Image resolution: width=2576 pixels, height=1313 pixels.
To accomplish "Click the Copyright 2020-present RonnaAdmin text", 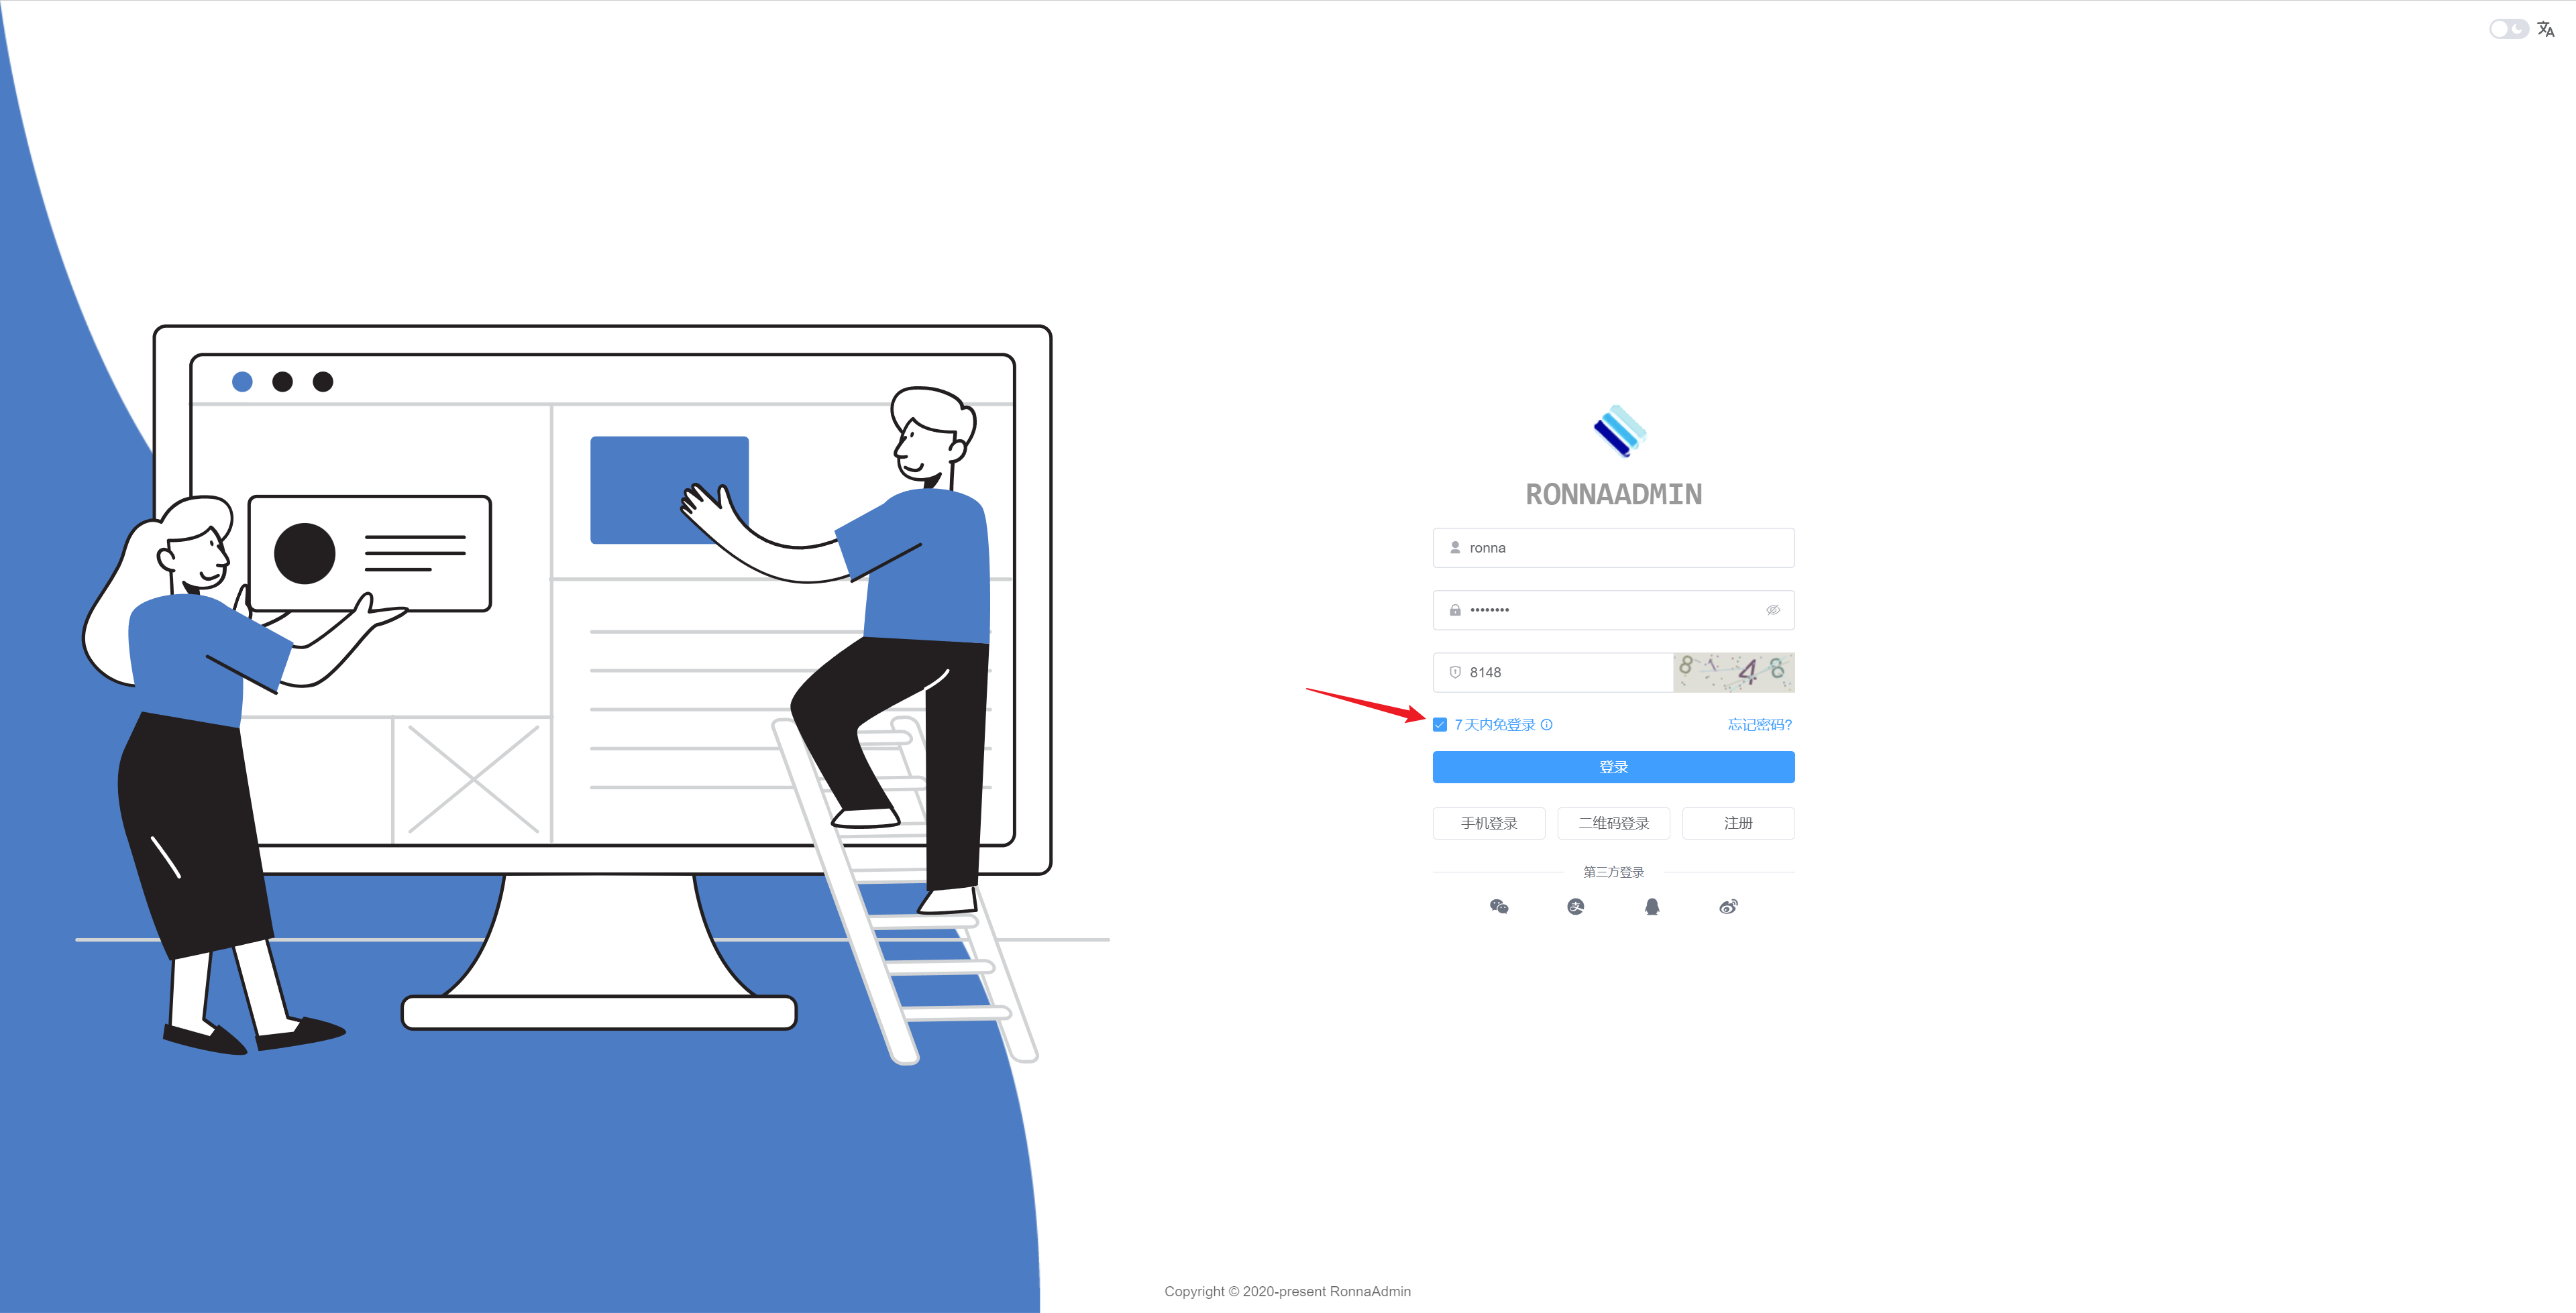I will [x=1287, y=1291].
